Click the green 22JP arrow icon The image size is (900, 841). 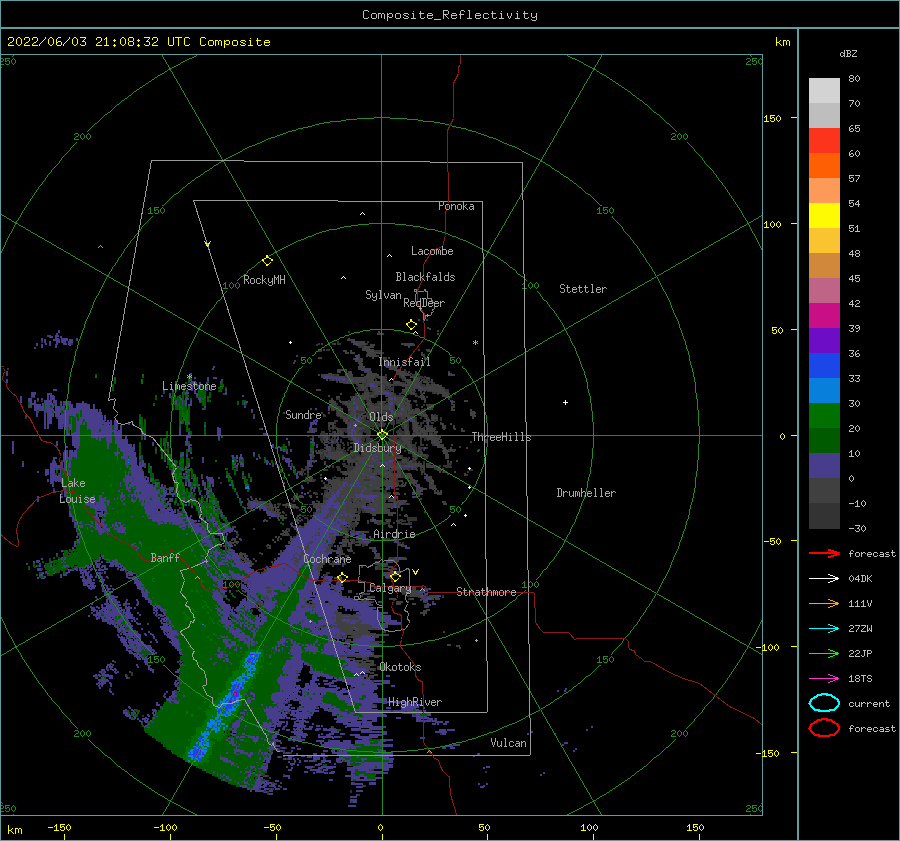click(824, 653)
